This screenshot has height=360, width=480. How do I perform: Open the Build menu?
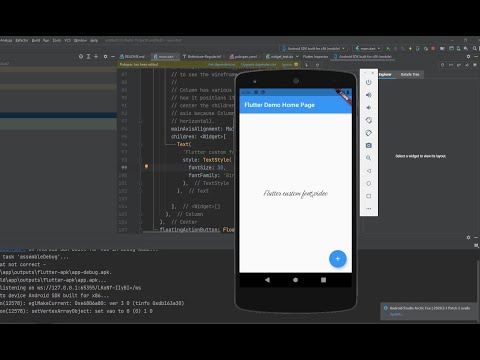[x=36, y=40]
